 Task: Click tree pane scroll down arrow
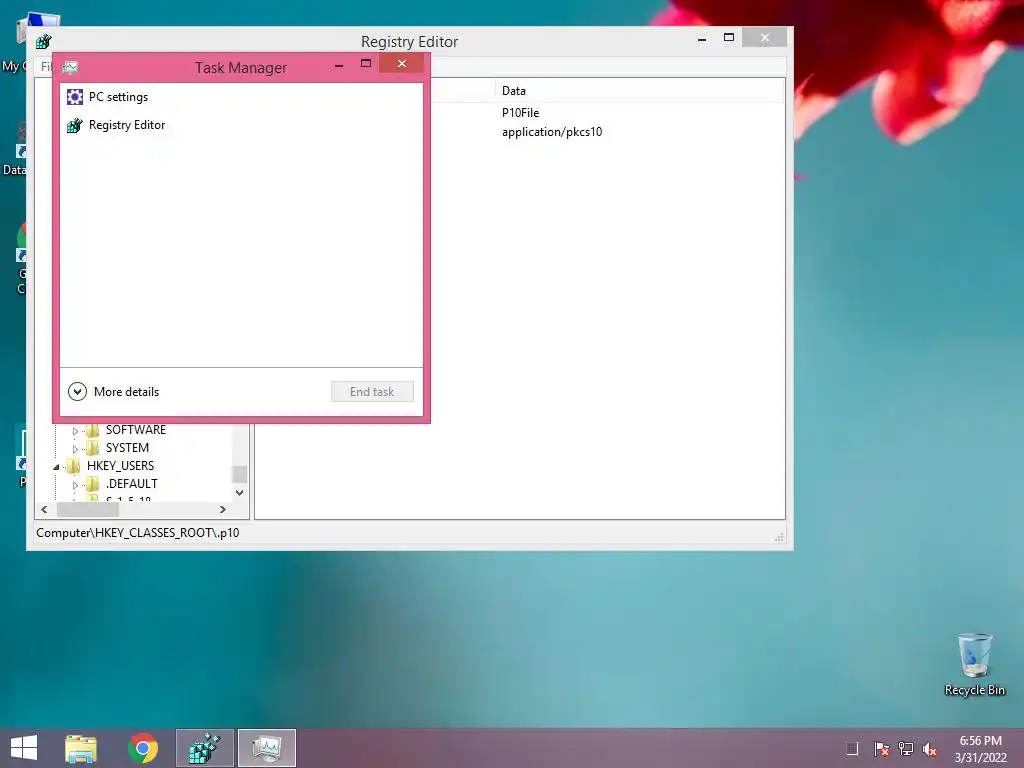(240, 492)
